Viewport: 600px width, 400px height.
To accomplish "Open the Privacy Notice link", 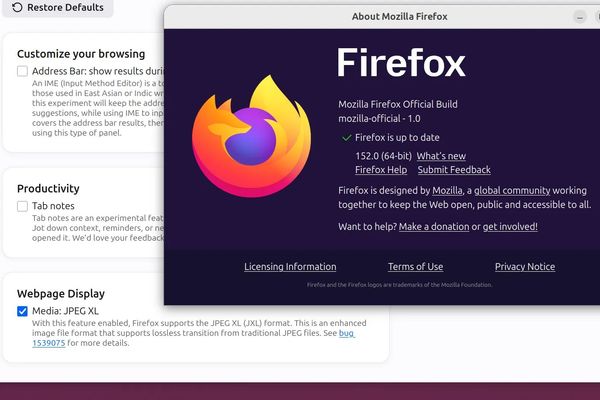I will 525,267.
